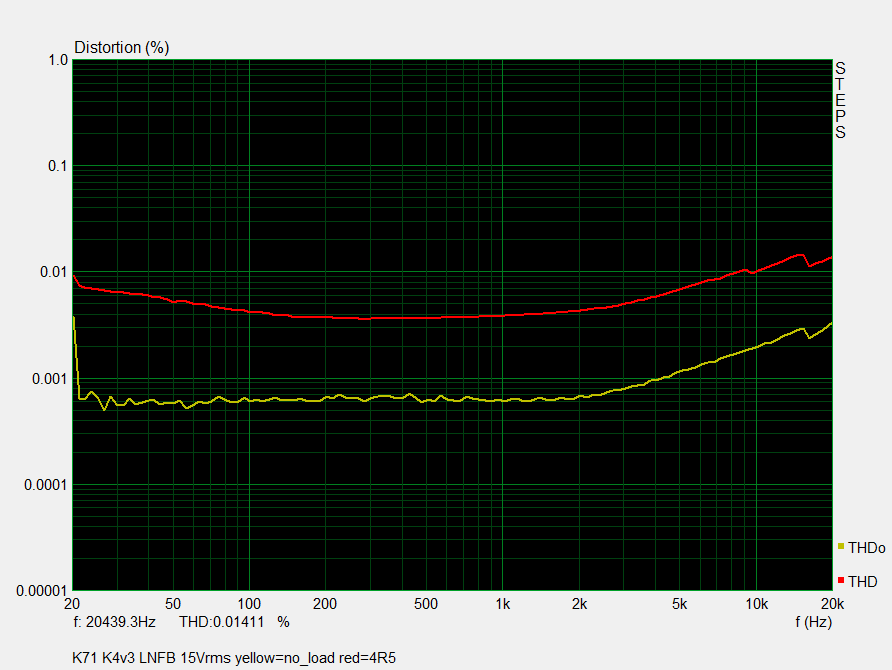
Task: Click the yellow THDo legend swatch
Action: click(841, 547)
